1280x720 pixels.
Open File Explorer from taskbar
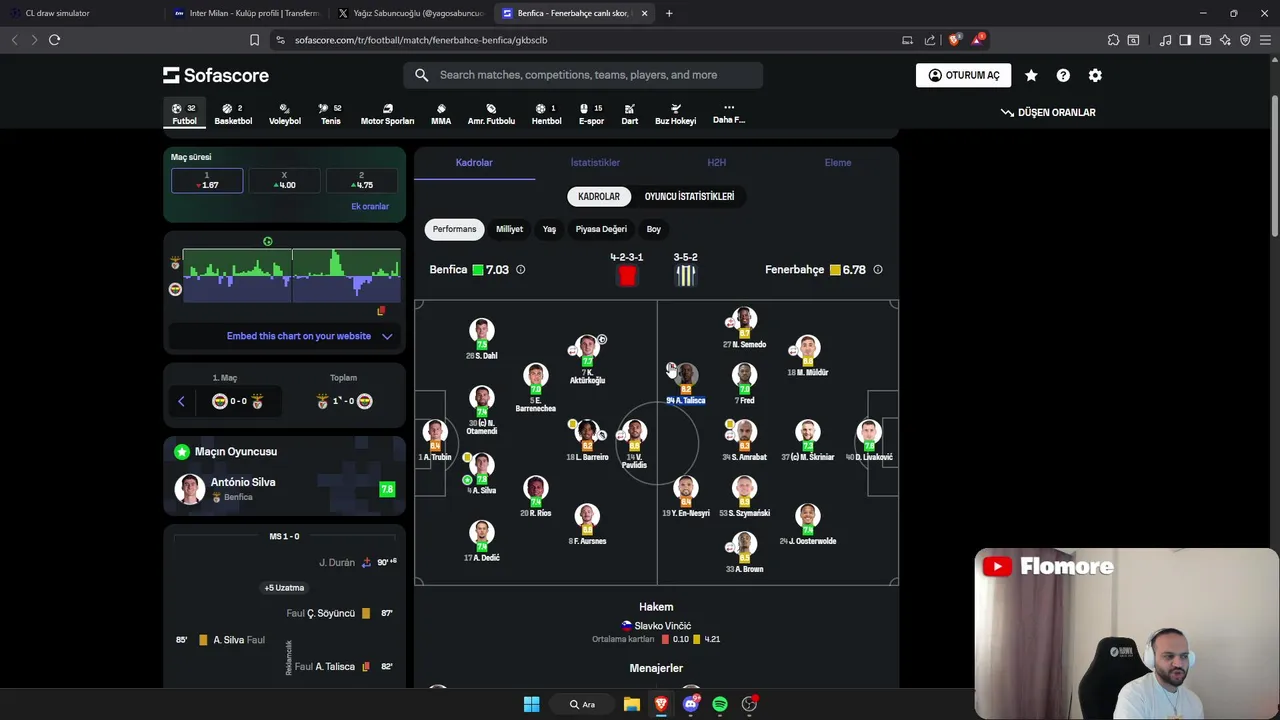(x=631, y=704)
